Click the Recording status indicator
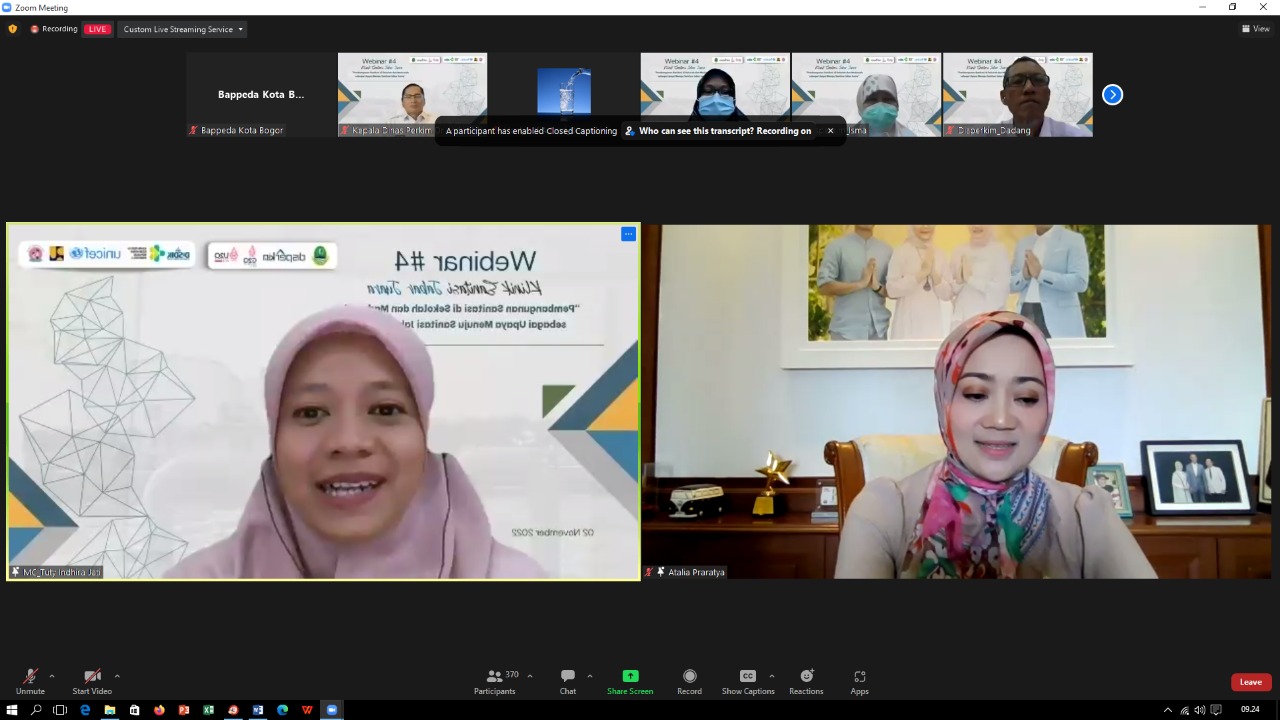 [x=54, y=29]
